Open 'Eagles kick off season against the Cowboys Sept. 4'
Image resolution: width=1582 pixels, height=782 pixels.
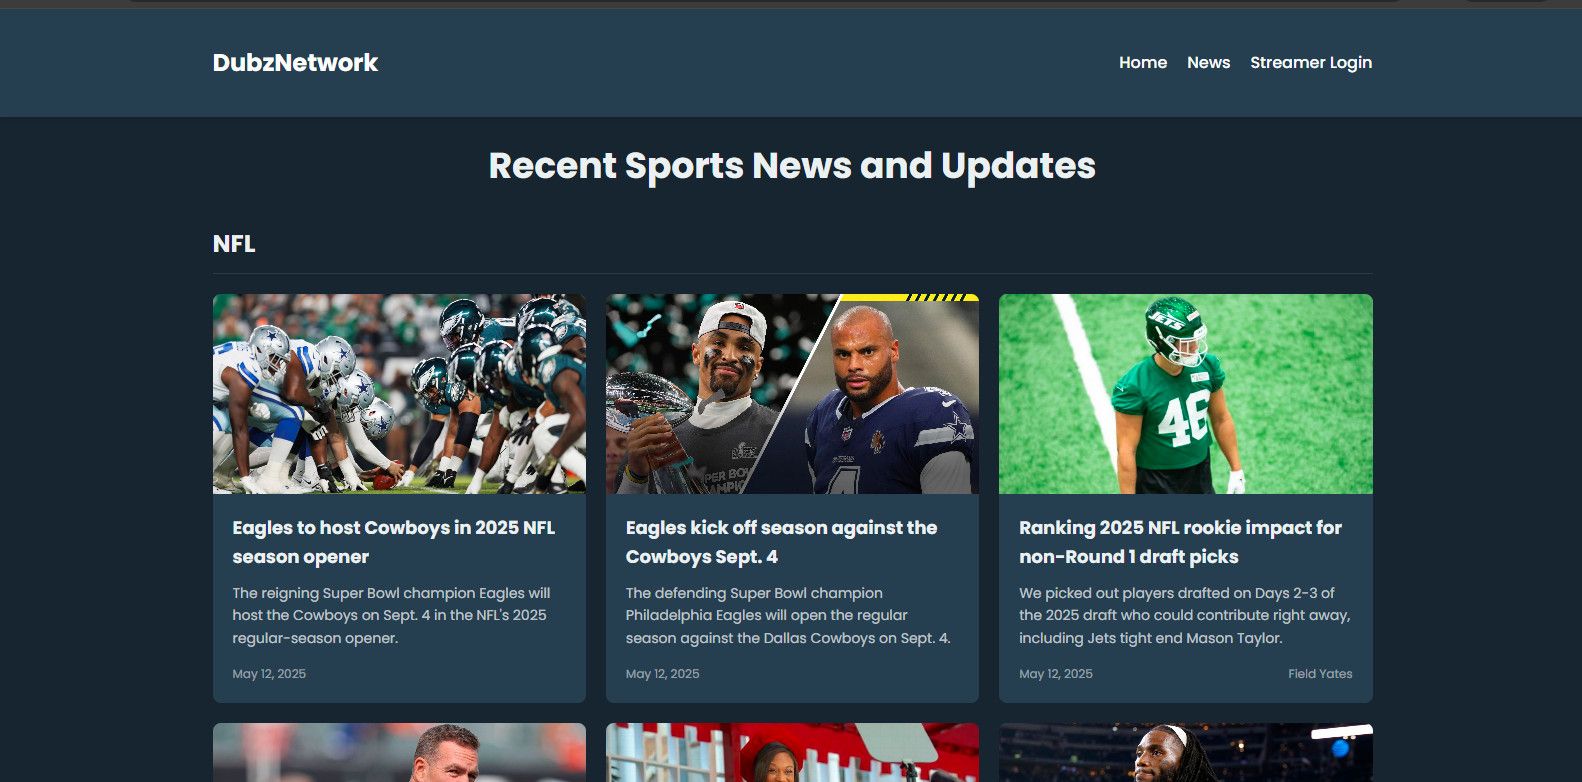781,542
